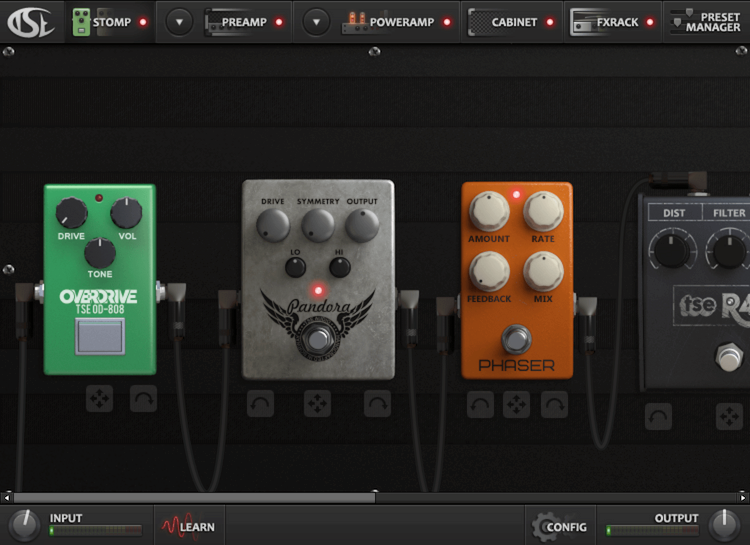This screenshot has width=750, height=545.
Task: Open dropdown arrow before PREAMP
Action: (179, 22)
